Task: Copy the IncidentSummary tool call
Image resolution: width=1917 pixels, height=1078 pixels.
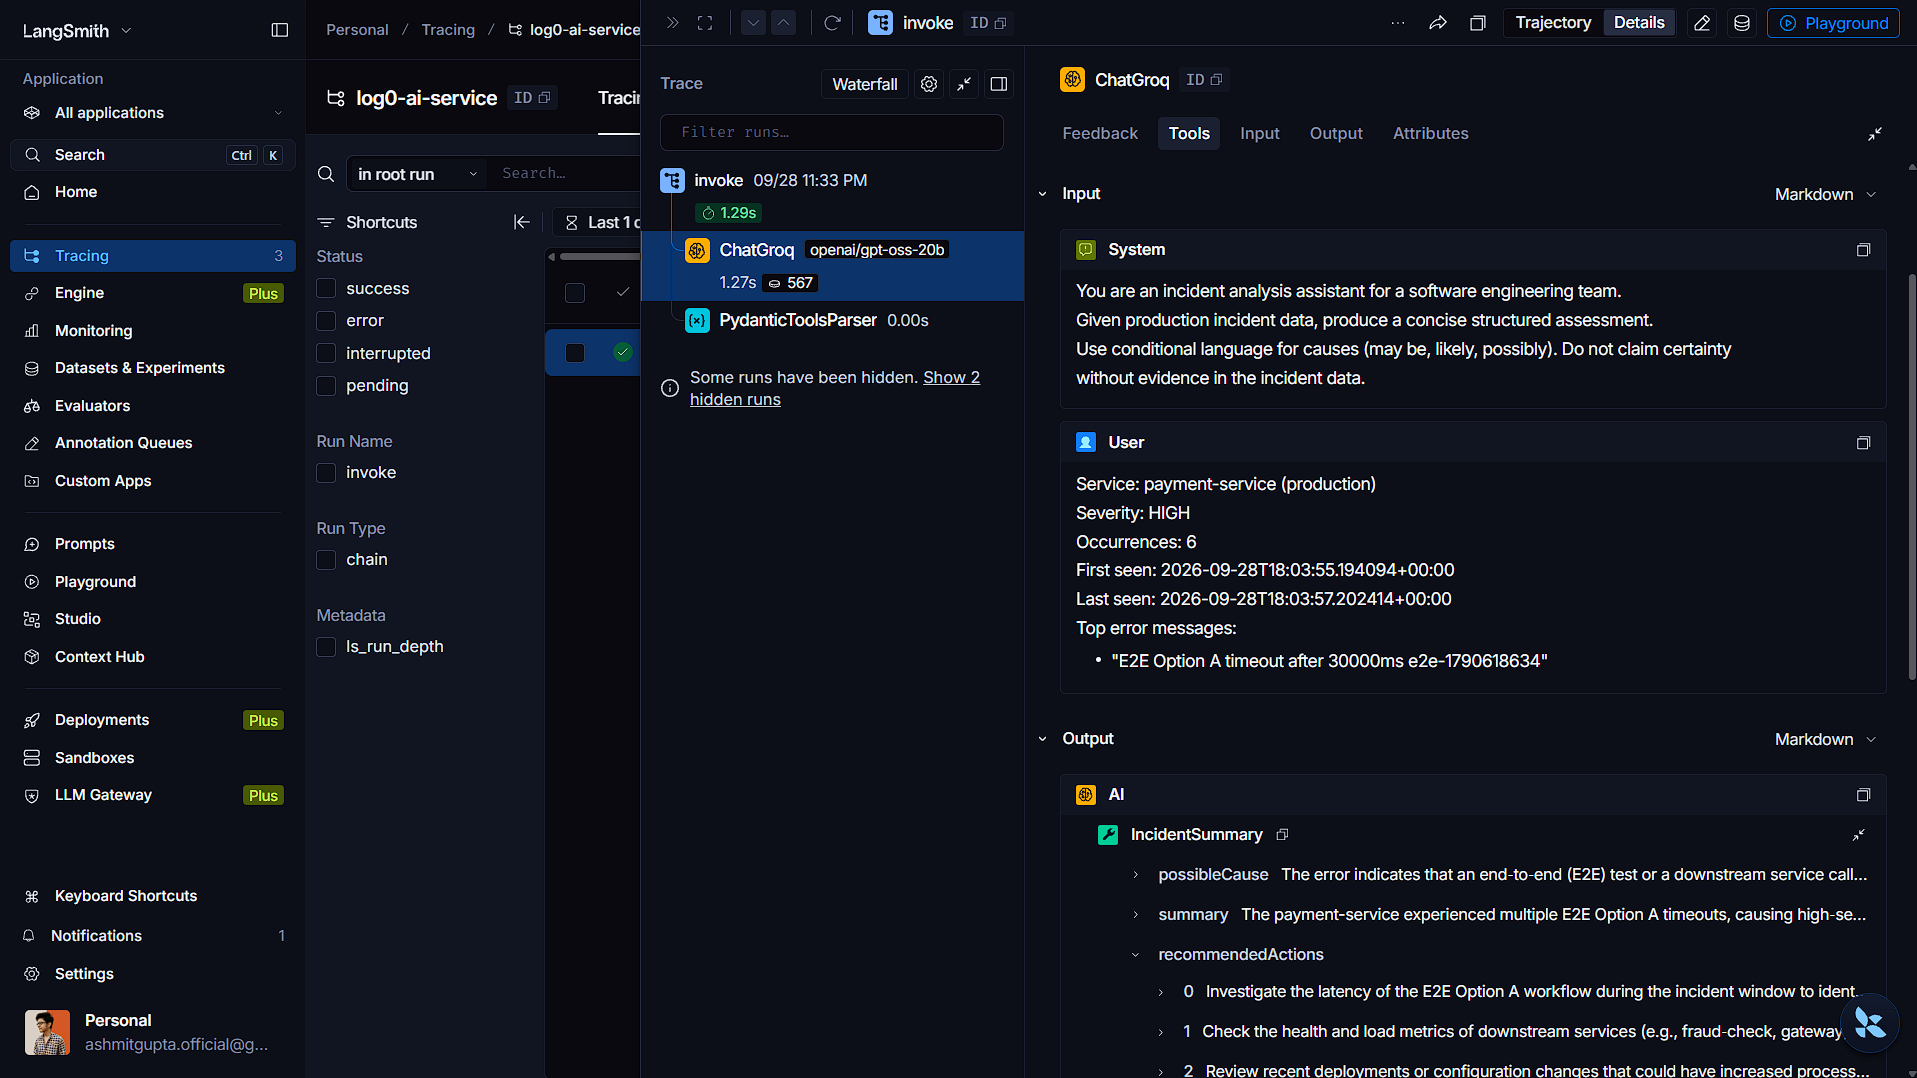Action: [x=1282, y=835]
